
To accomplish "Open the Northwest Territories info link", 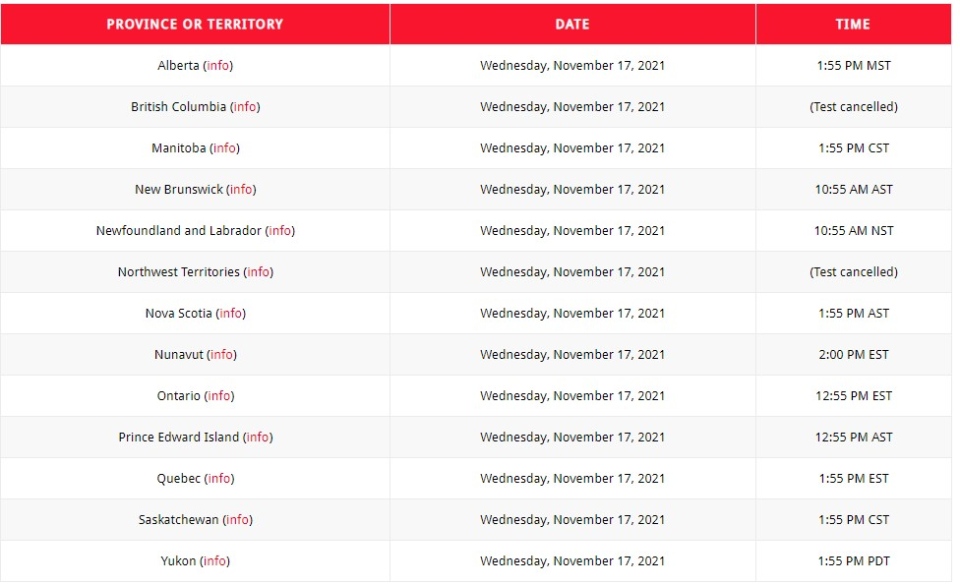I will 258,272.
